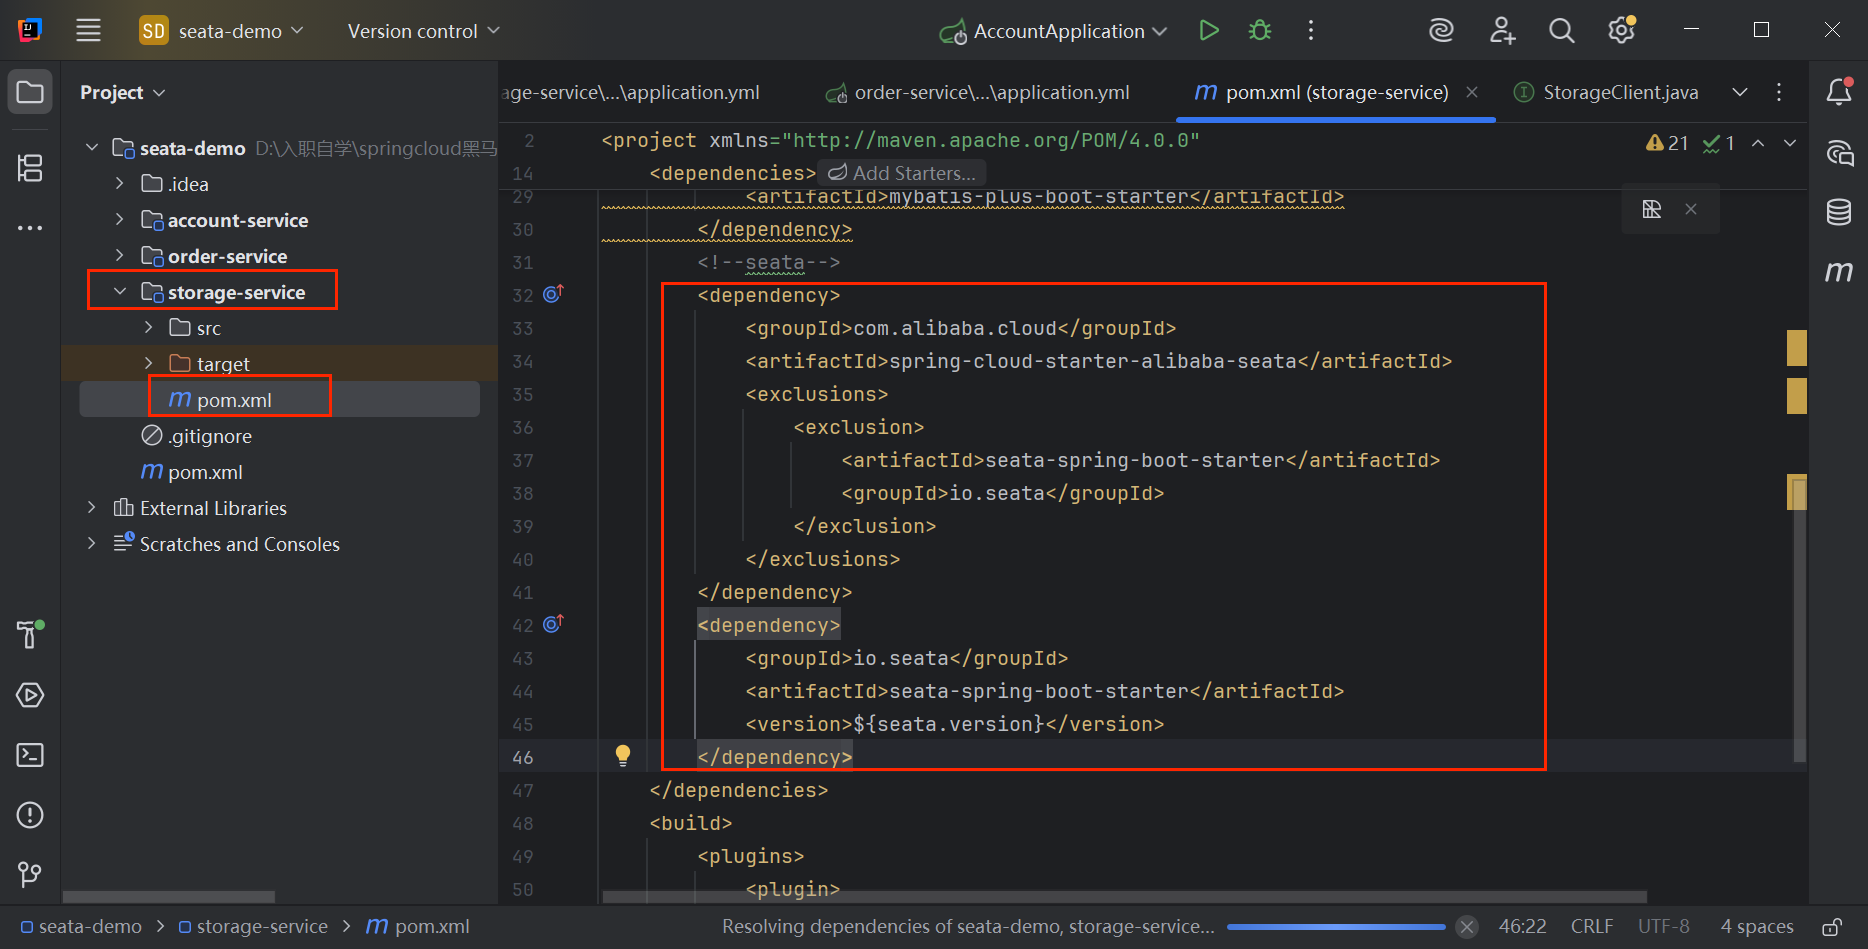Viewport: 1868px width, 949px height.
Task: Open the Maven tool window
Action: pyautogui.click(x=1839, y=271)
